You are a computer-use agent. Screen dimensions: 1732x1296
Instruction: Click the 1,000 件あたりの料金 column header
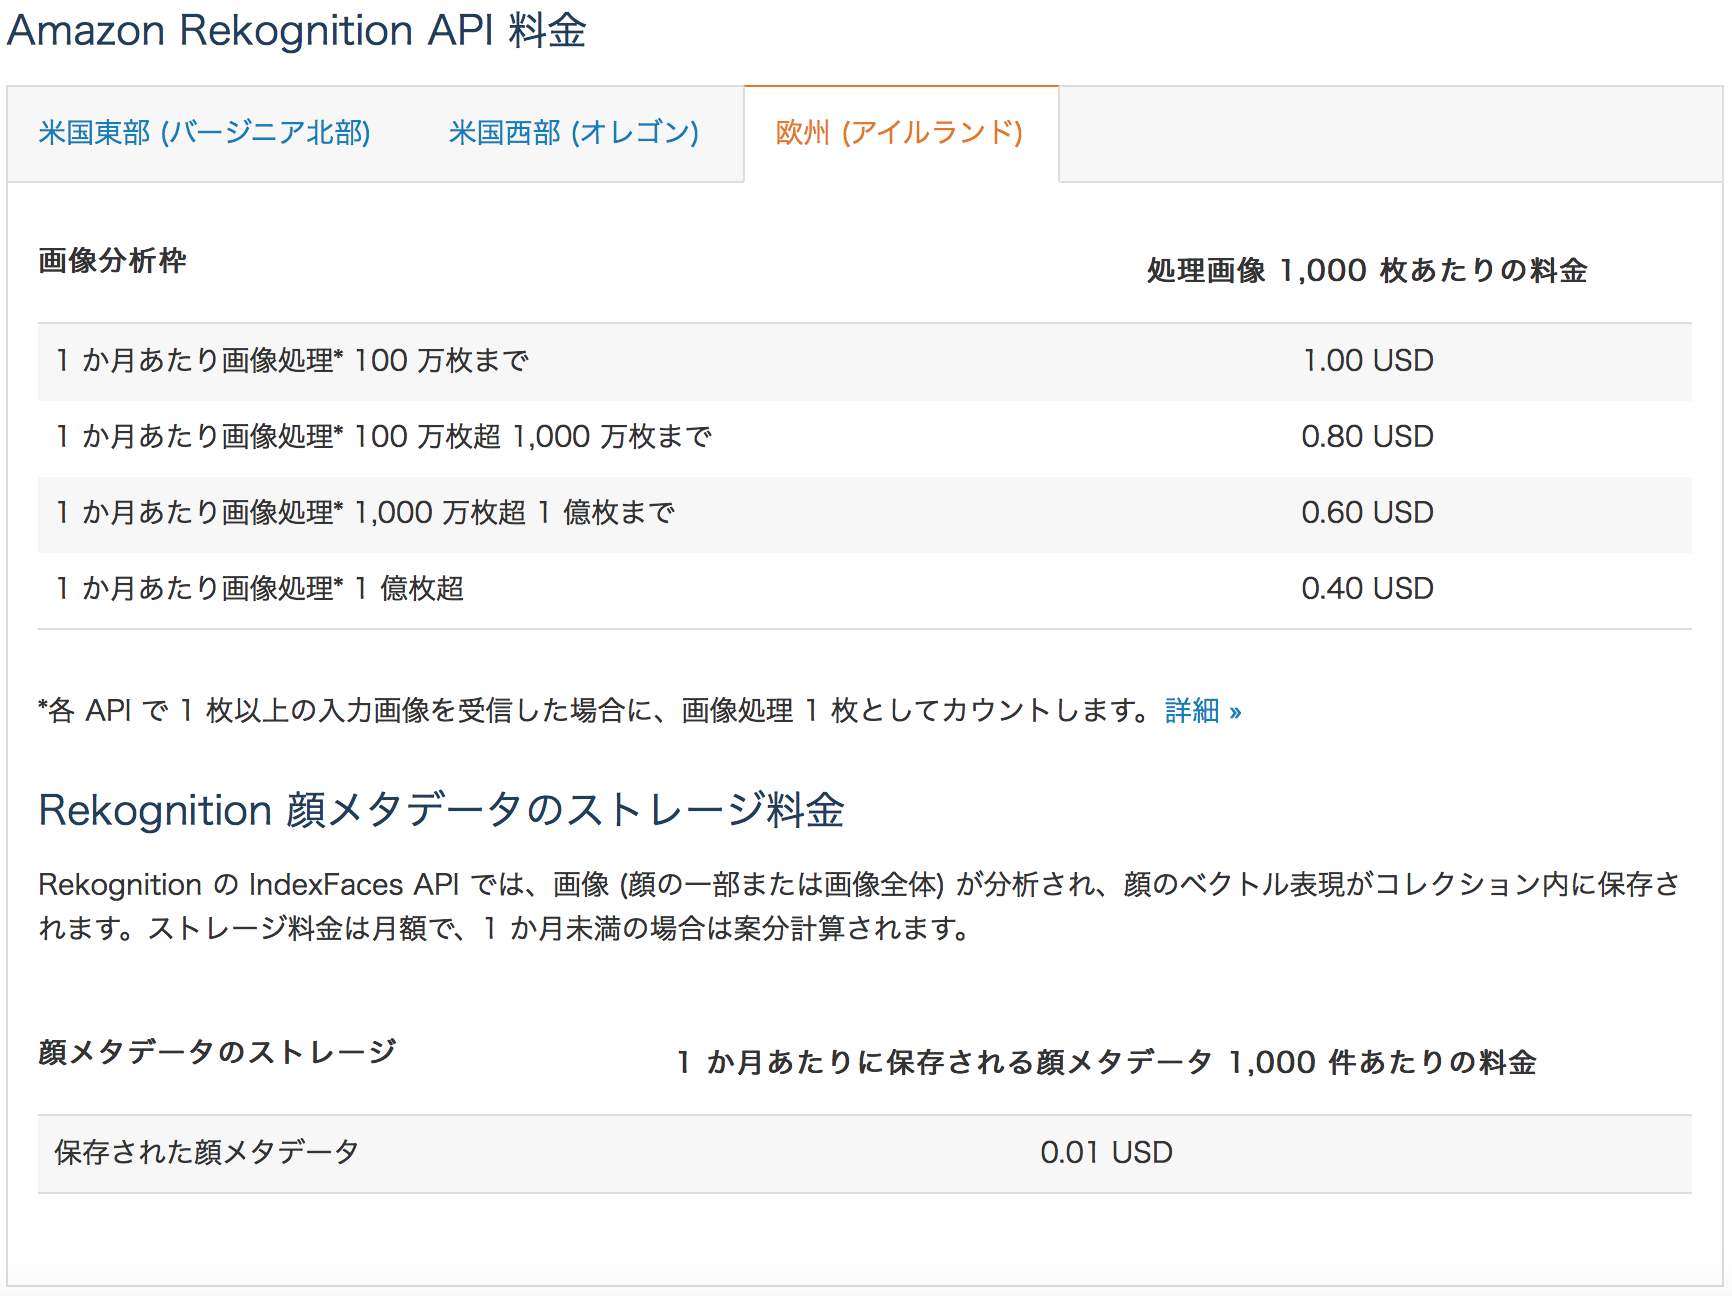click(x=1107, y=1062)
